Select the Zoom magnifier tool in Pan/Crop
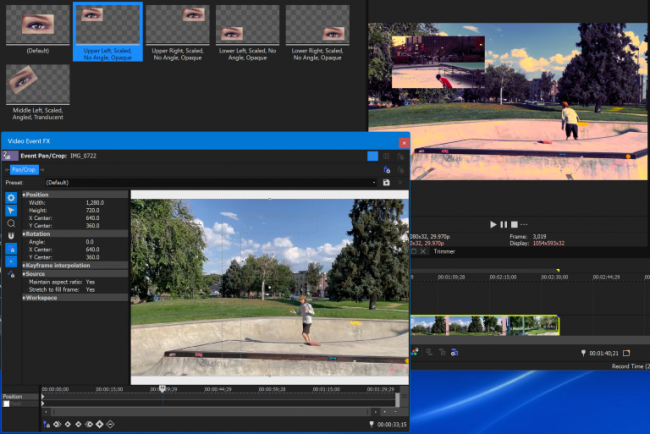This screenshot has width=650, height=434. click(x=11, y=223)
